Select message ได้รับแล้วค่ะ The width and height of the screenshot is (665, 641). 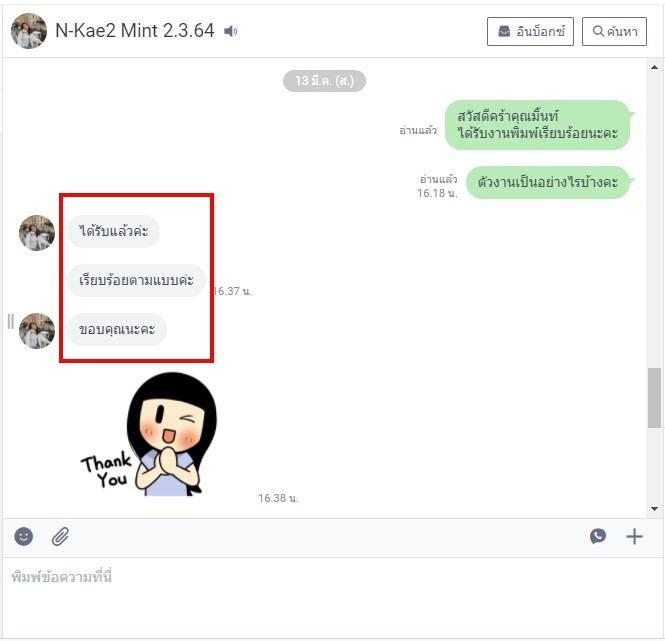(x=113, y=231)
